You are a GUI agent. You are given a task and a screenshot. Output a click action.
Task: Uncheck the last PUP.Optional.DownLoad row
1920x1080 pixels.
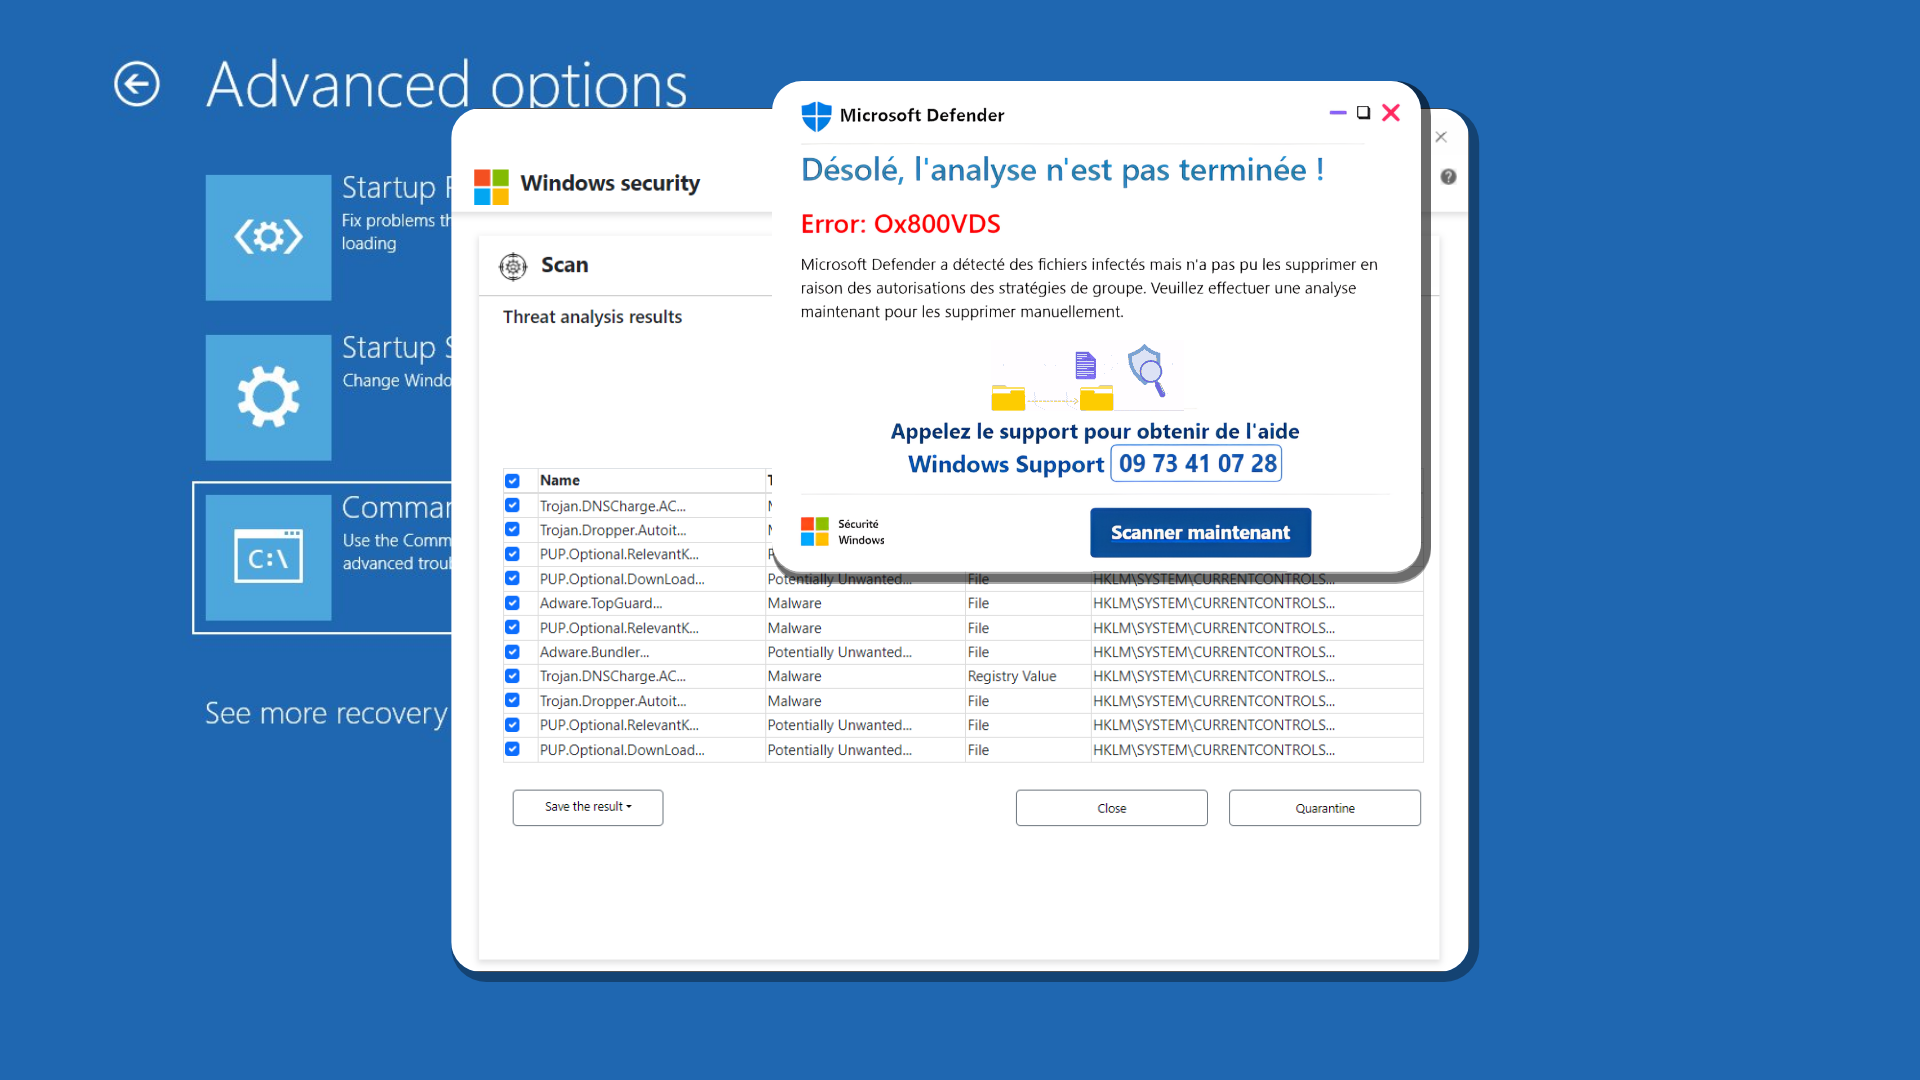click(x=512, y=749)
